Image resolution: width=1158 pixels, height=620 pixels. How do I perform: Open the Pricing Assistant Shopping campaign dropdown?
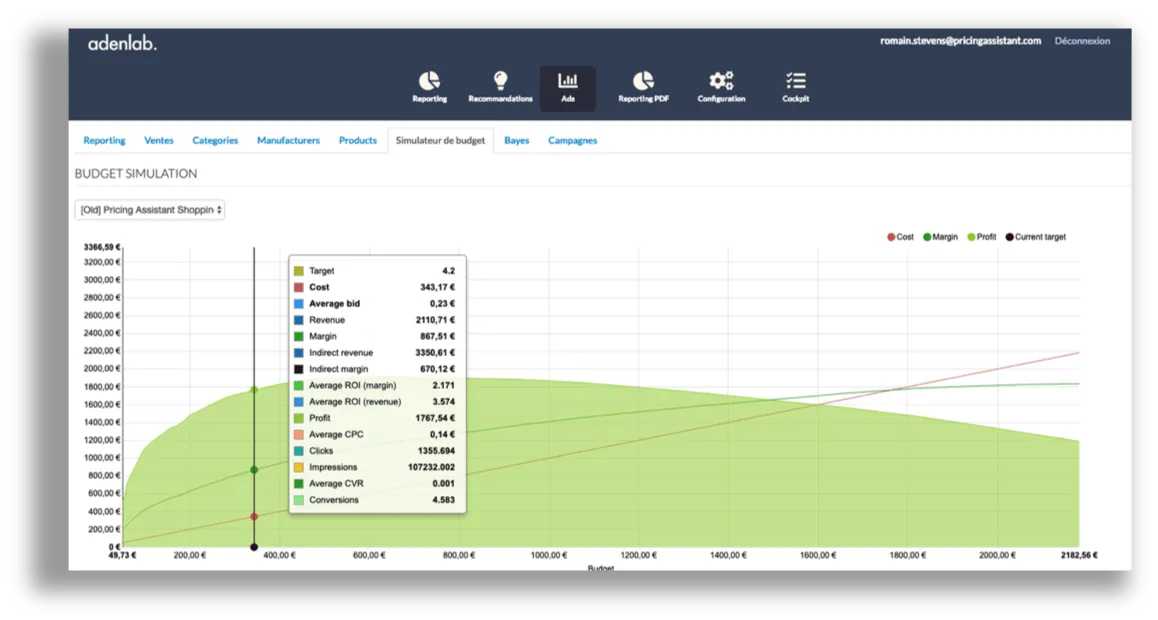point(150,210)
